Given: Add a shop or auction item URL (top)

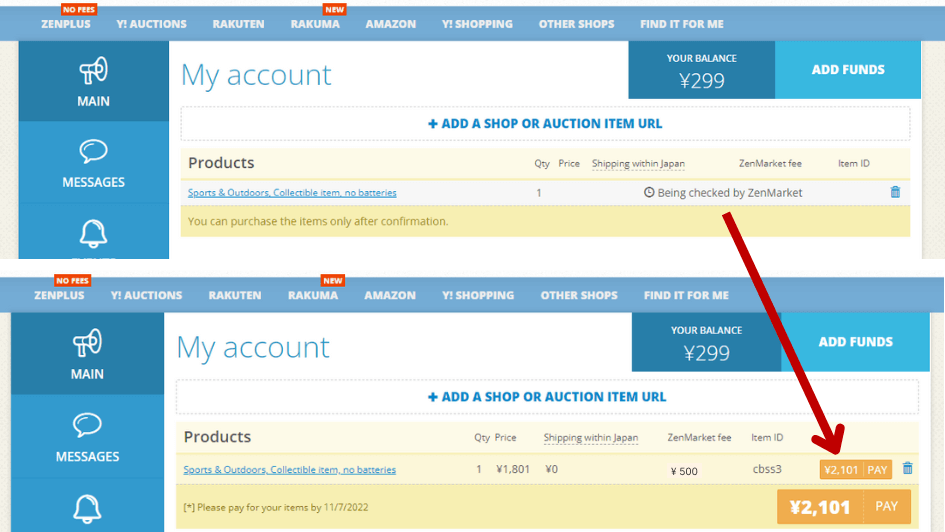Looking at the screenshot, I should point(545,124).
